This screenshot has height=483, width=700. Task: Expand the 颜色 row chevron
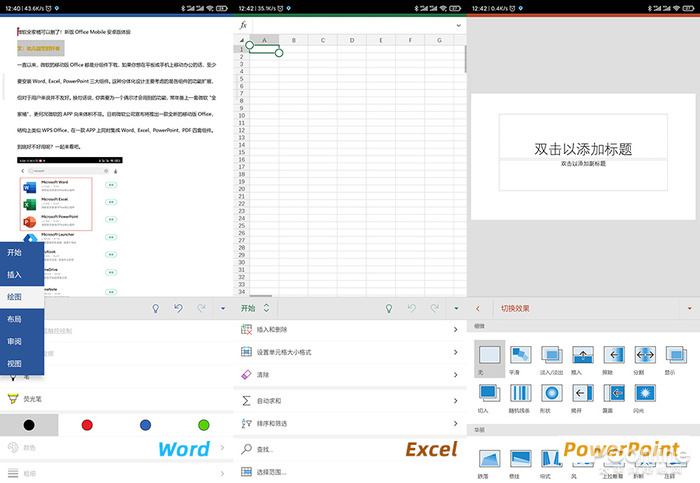(x=222, y=448)
